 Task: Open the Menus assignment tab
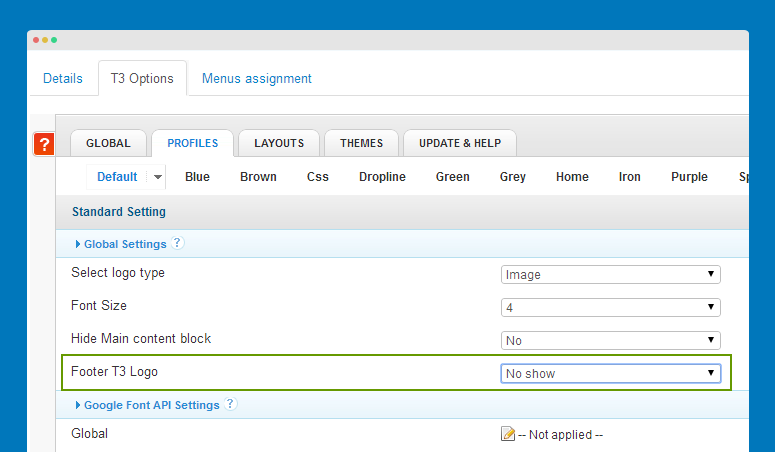[x=257, y=78]
